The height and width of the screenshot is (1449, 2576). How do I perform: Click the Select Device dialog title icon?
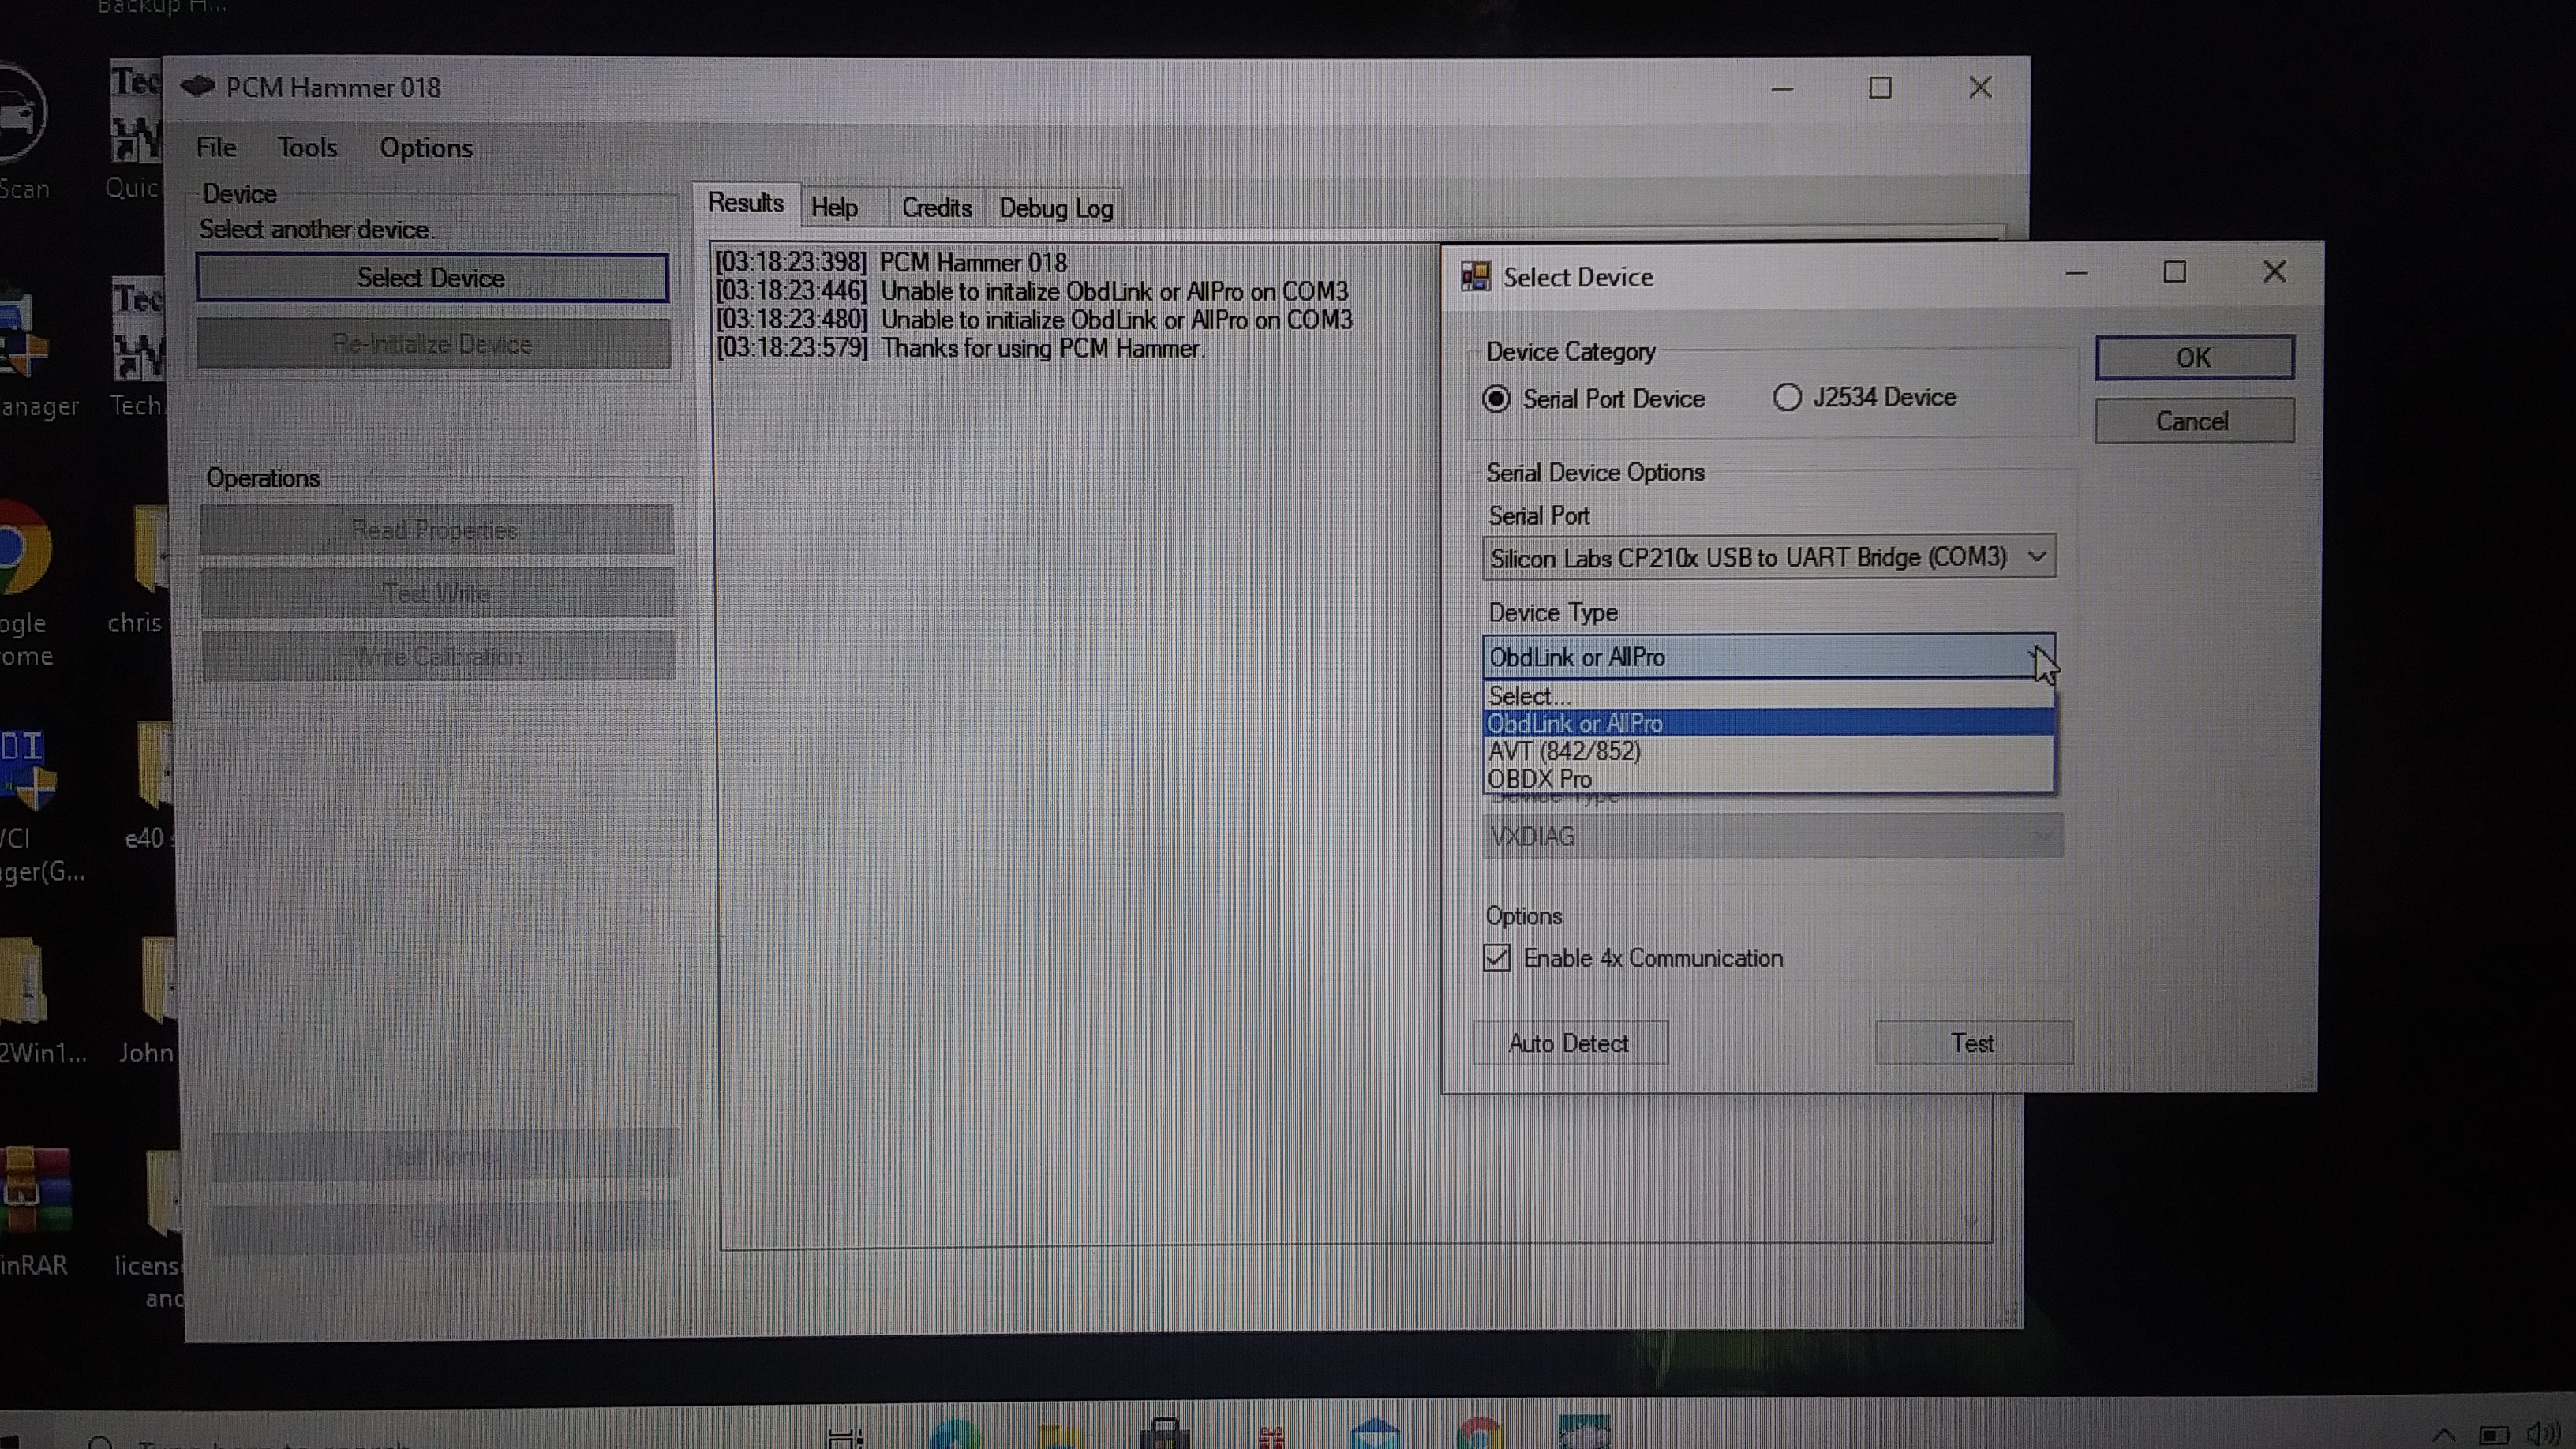click(1476, 276)
